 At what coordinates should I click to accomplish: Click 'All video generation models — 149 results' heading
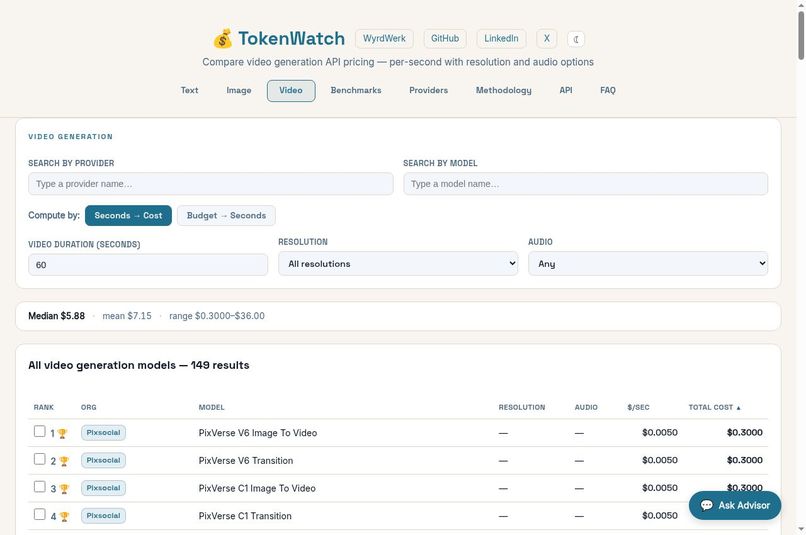(x=139, y=365)
